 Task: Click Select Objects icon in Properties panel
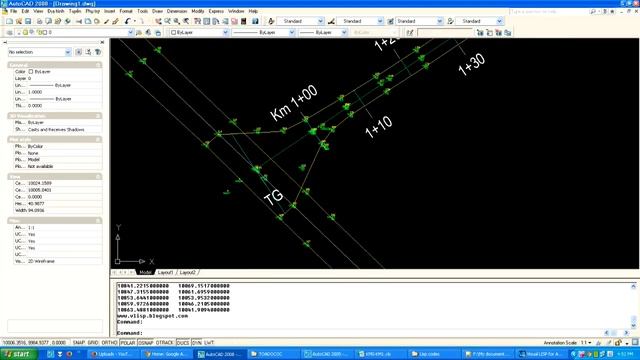point(88,52)
